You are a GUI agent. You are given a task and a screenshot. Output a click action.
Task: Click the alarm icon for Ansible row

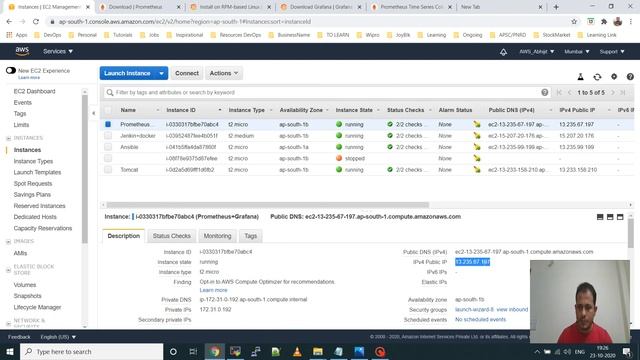(x=477, y=147)
